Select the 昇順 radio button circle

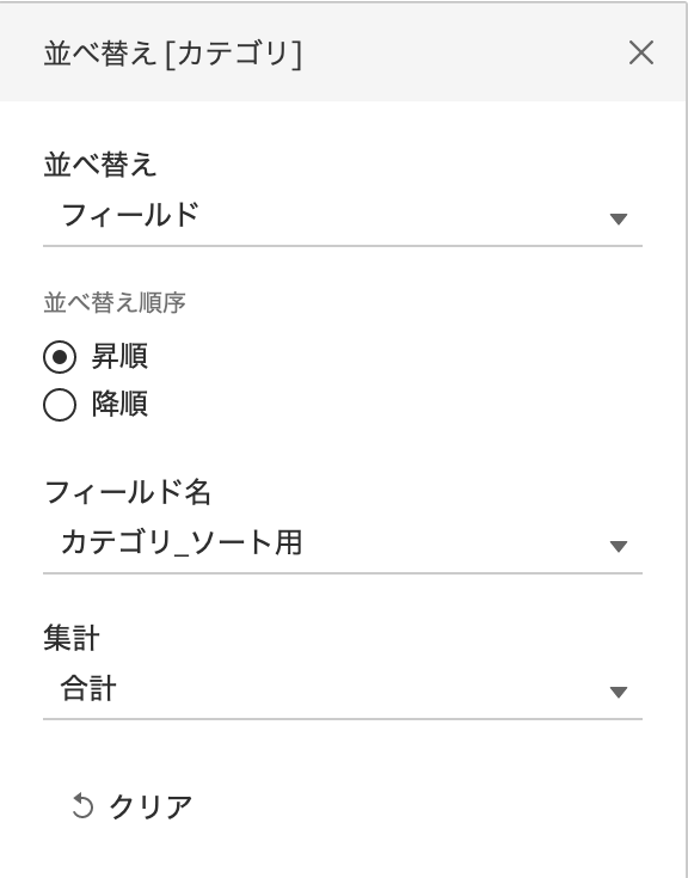tap(60, 356)
